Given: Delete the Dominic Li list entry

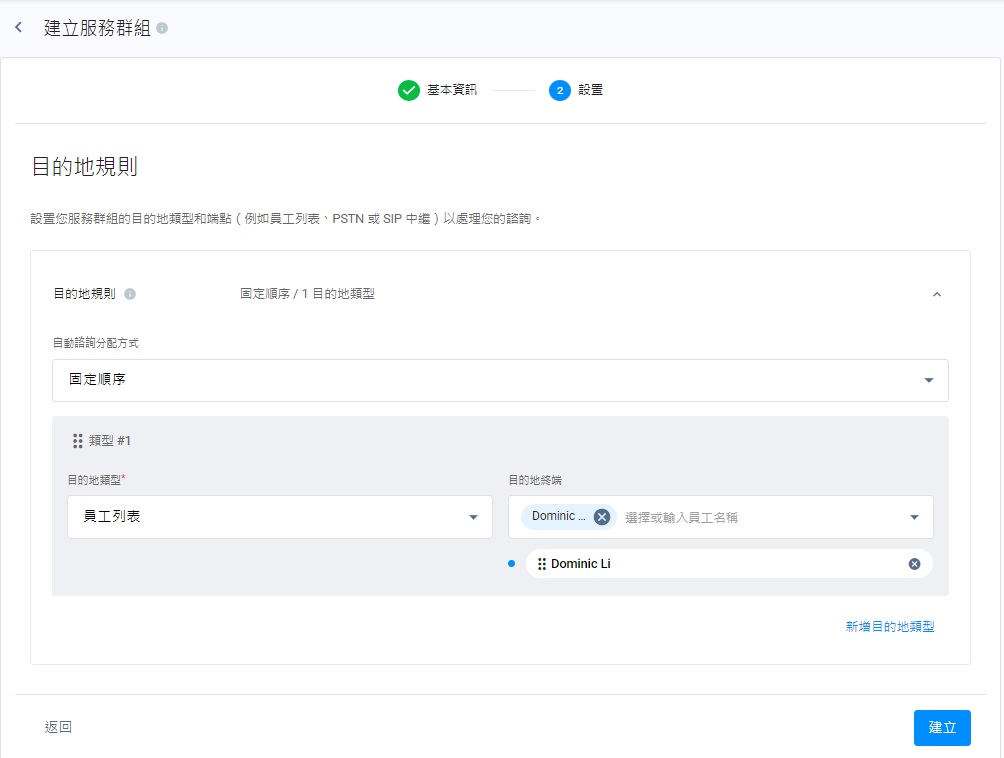Looking at the screenshot, I should (x=914, y=564).
